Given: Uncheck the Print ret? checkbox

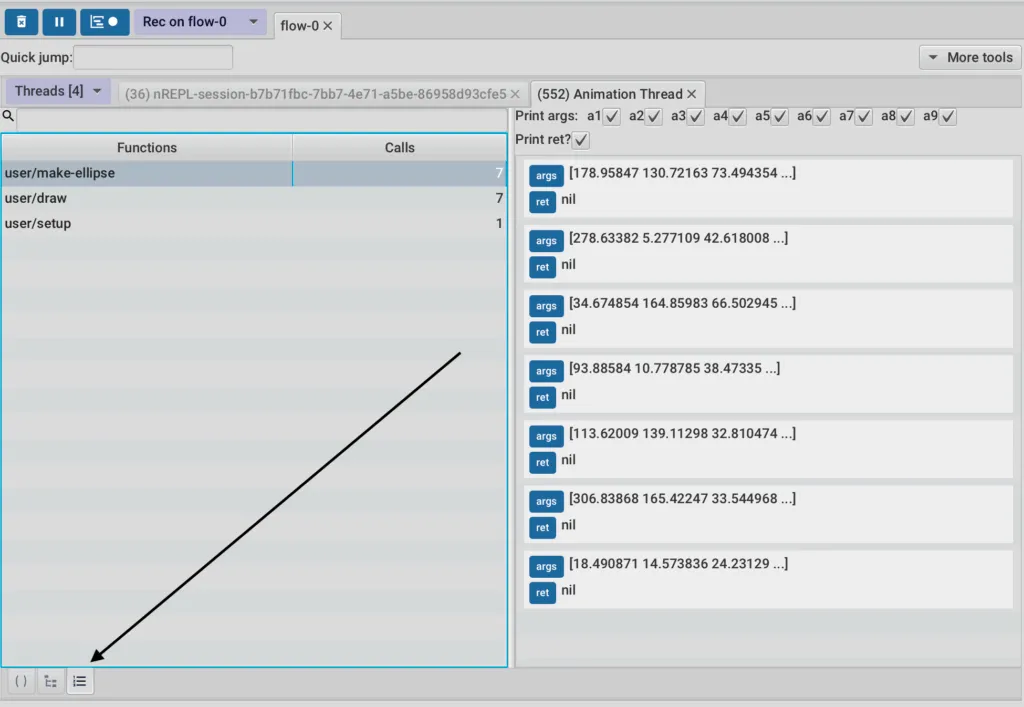Looking at the screenshot, I should click(581, 140).
